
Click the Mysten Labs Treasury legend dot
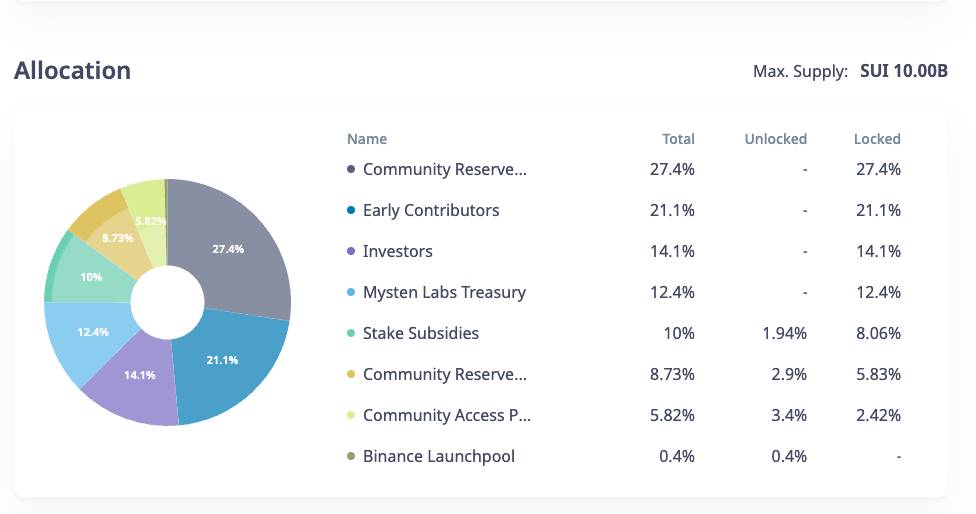click(351, 293)
